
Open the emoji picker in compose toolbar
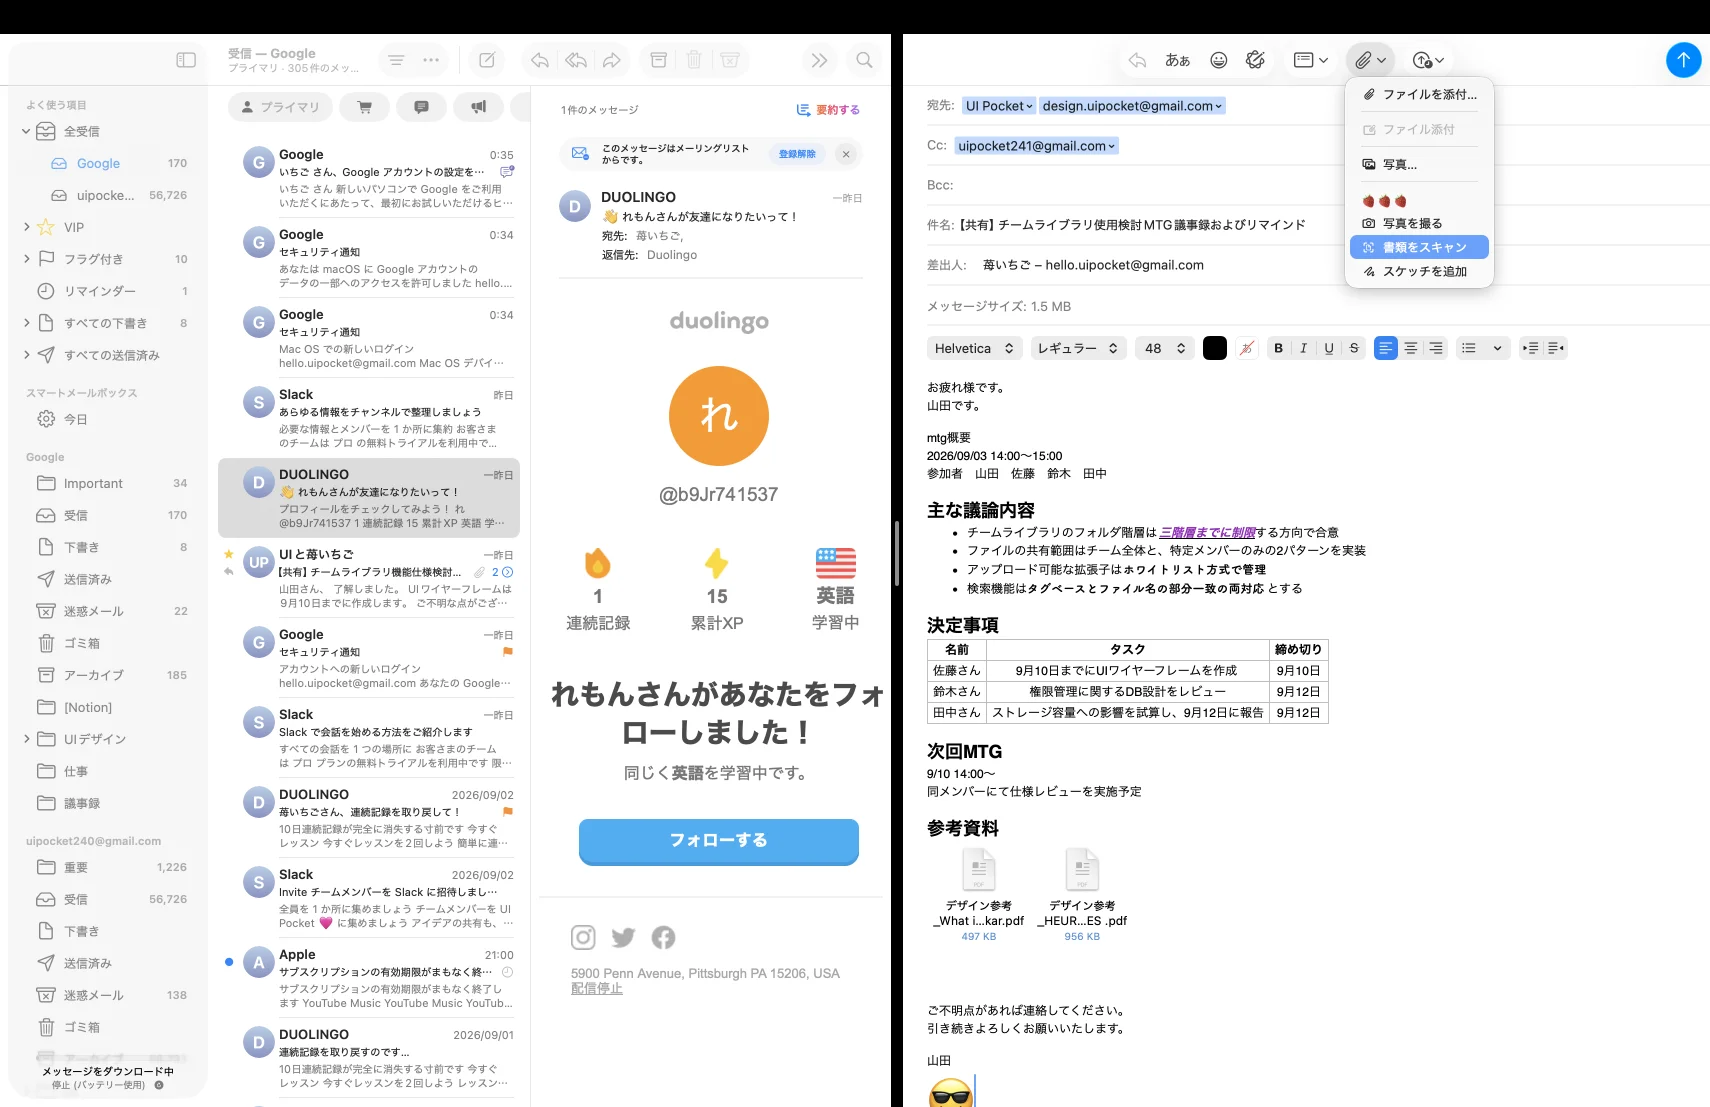1218,60
